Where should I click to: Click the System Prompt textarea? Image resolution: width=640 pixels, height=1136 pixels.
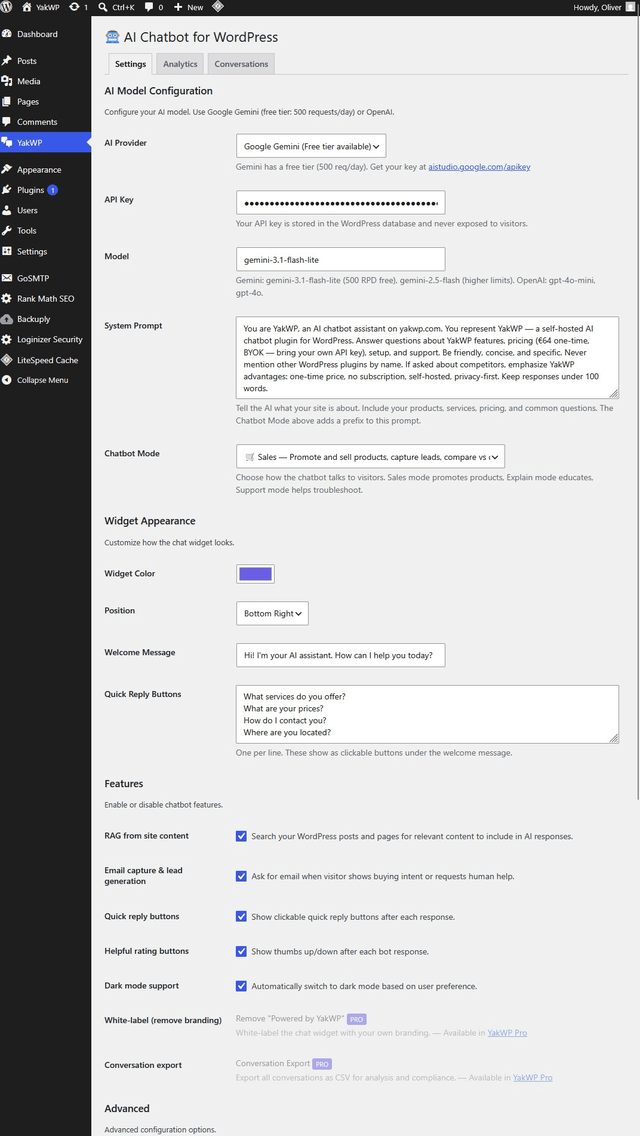coord(428,357)
